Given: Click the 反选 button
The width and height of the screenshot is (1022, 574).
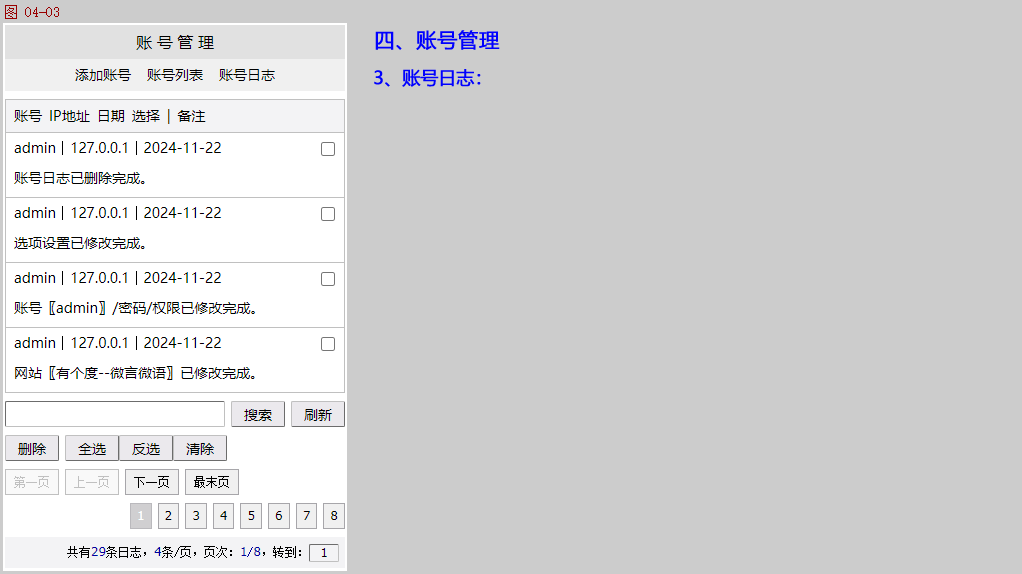Looking at the screenshot, I should click(x=146, y=448).
